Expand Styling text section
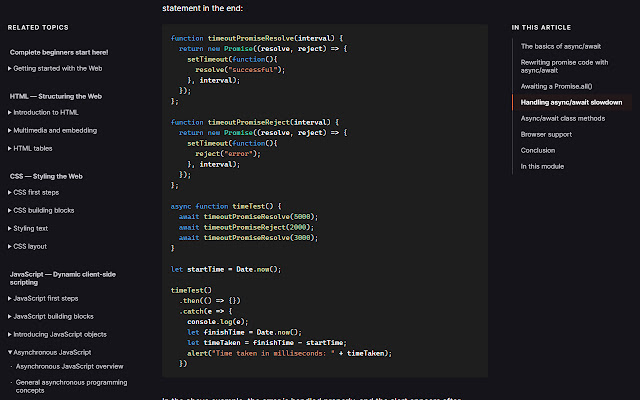Image resolution: width=640 pixels, height=400 pixels. coord(28,229)
